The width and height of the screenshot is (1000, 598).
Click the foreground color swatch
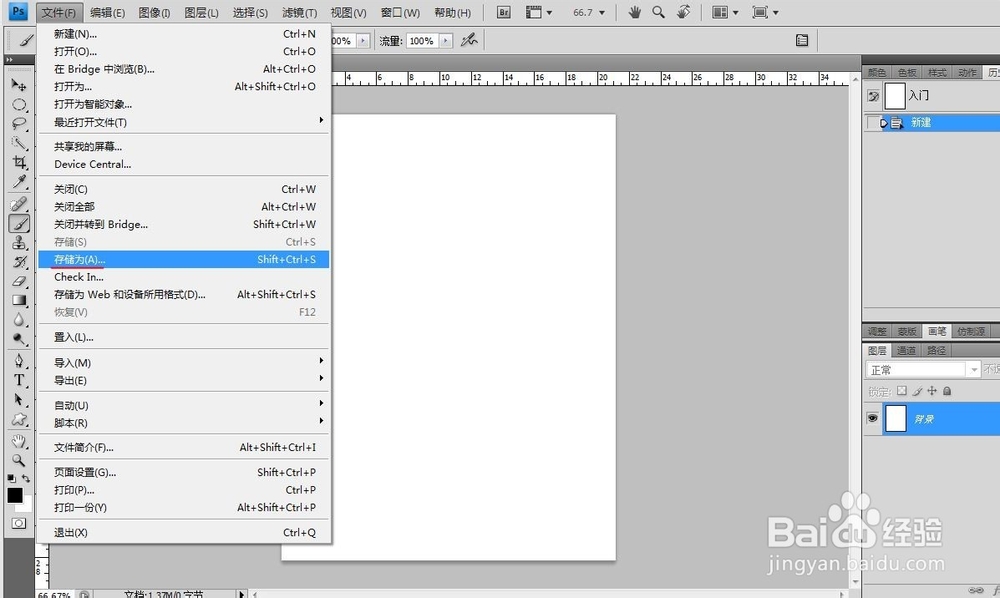point(15,495)
